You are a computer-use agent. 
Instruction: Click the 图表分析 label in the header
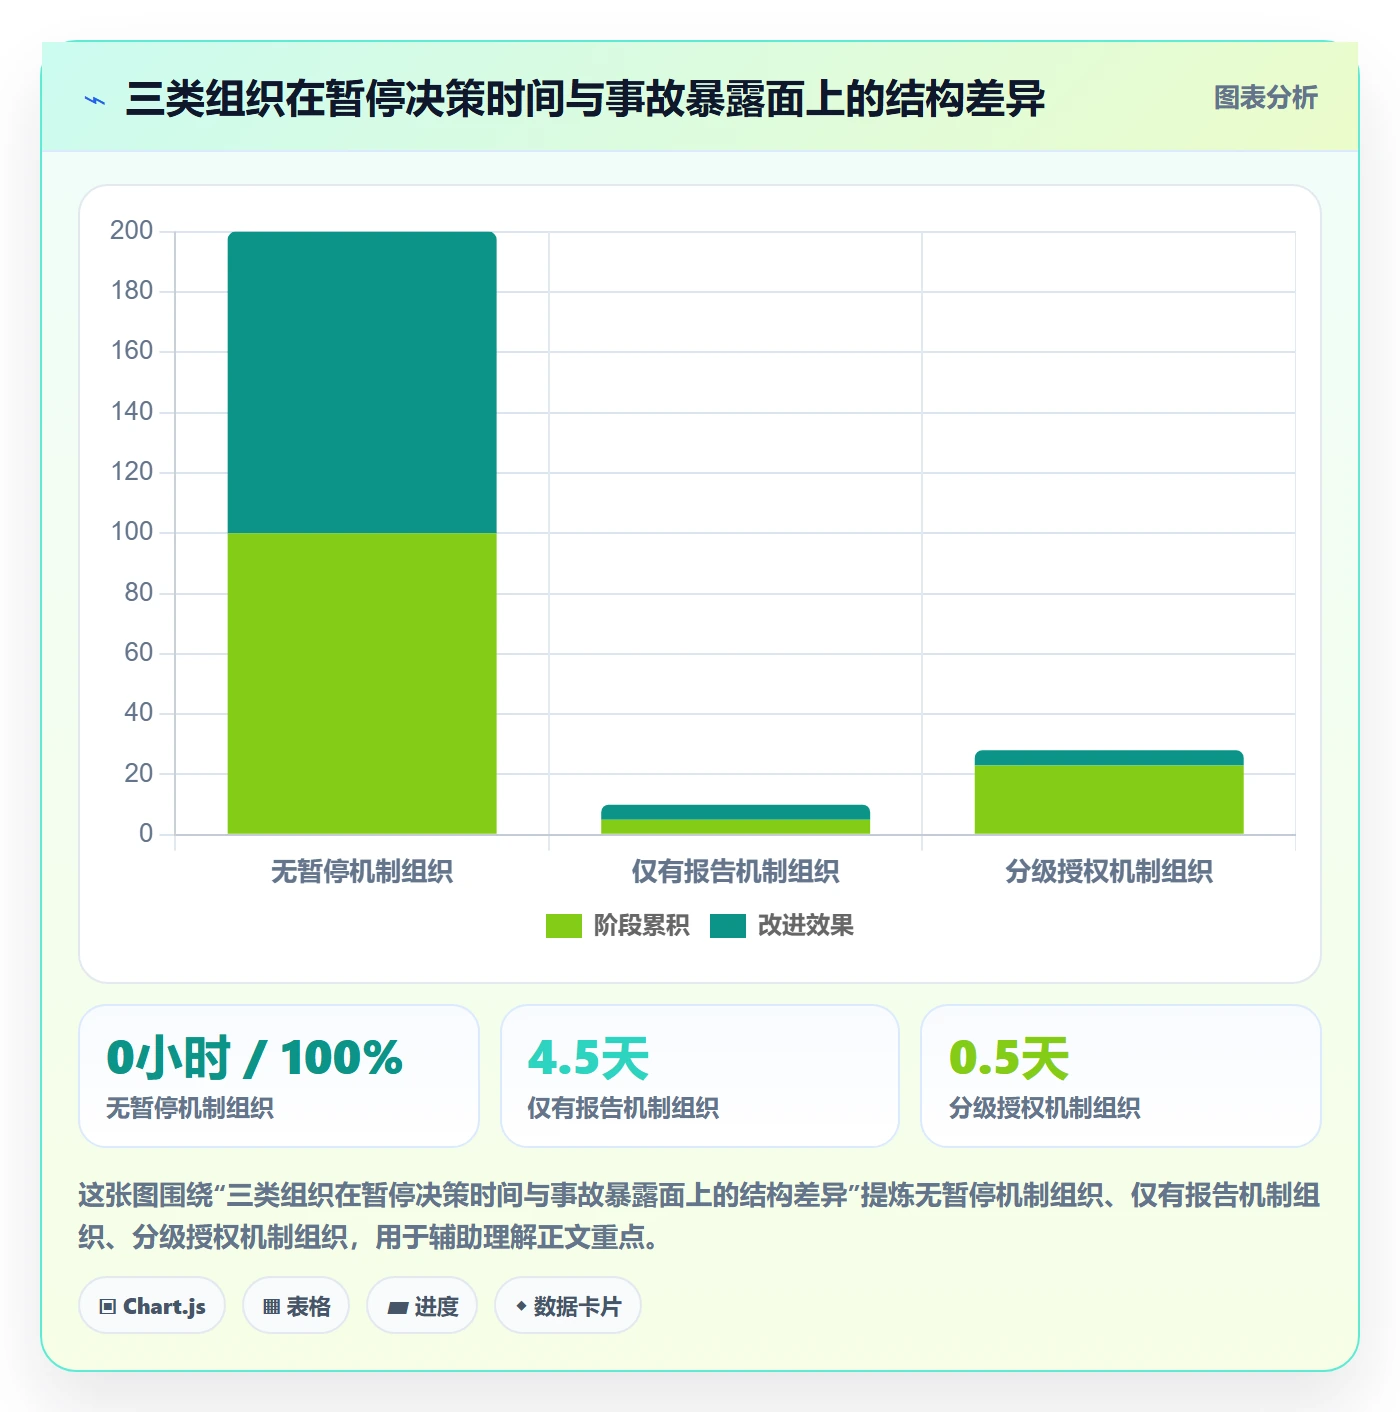coord(1265,98)
